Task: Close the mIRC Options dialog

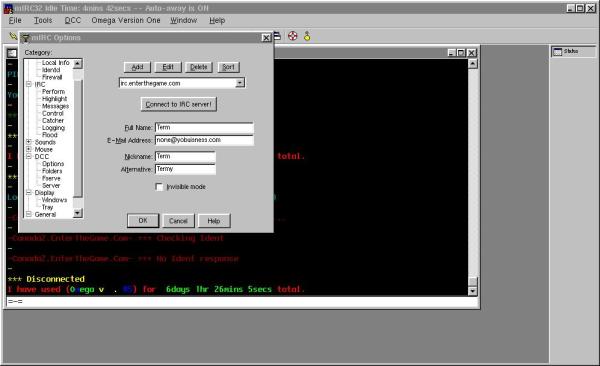Action: coord(266,38)
